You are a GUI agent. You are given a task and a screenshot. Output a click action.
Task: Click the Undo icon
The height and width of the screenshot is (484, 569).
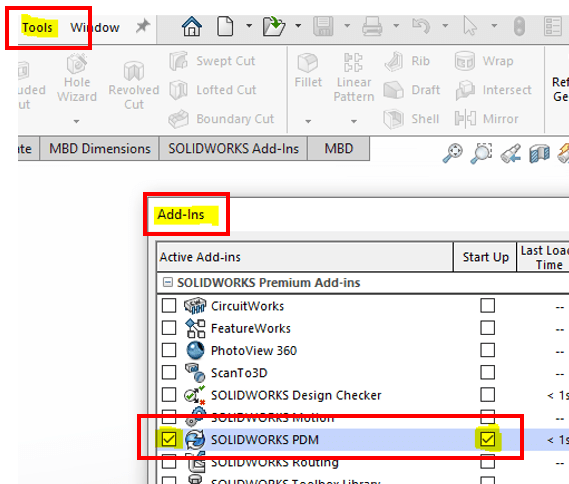421,26
